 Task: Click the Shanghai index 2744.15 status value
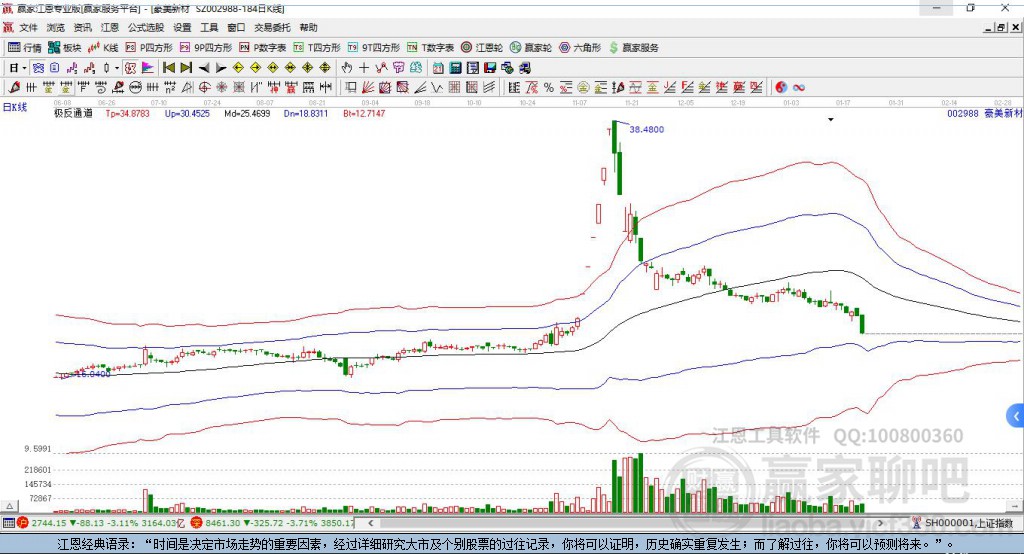48,523
